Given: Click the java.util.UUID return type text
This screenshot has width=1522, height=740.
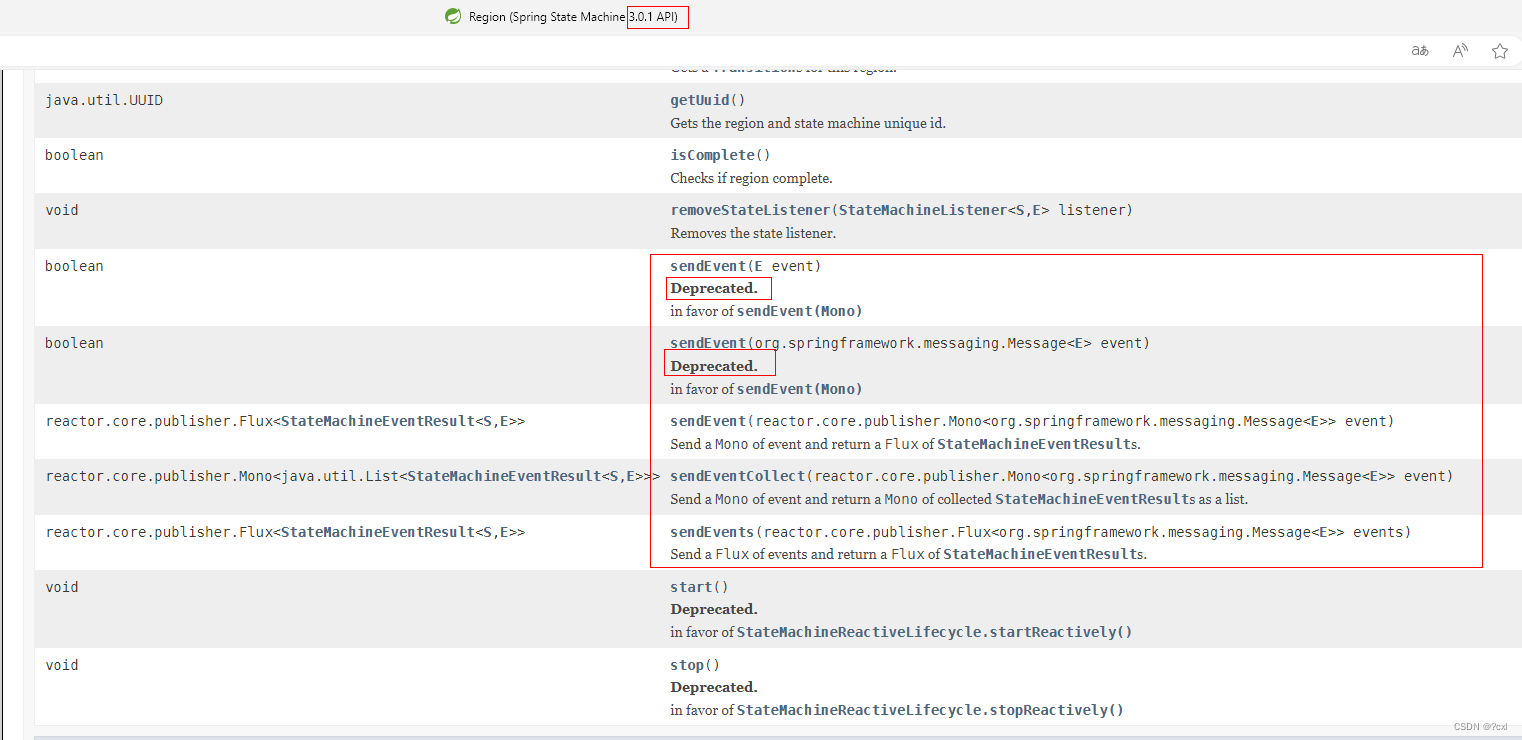Looking at the screenshot, I should [x=104, y=100].
